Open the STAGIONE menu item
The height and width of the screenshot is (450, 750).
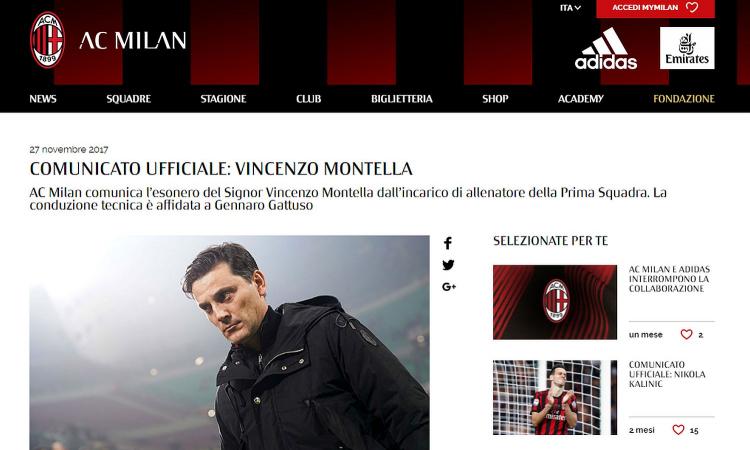223,99
